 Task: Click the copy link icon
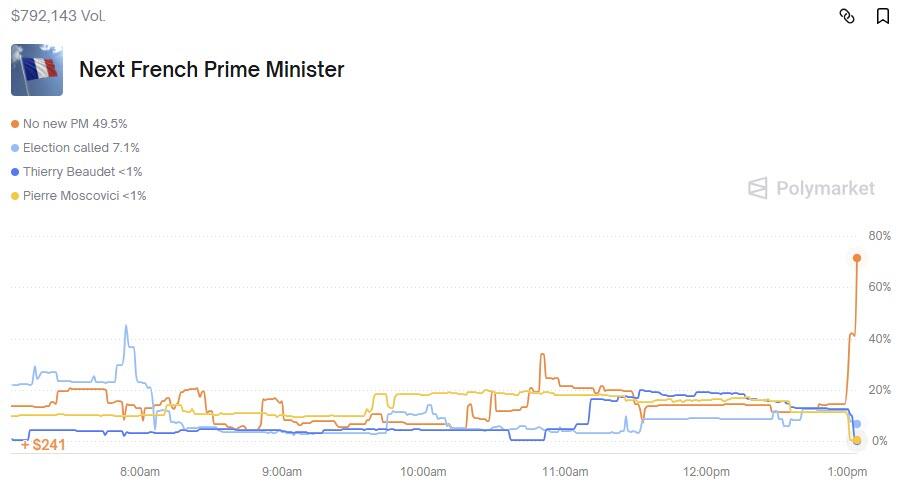847,16
